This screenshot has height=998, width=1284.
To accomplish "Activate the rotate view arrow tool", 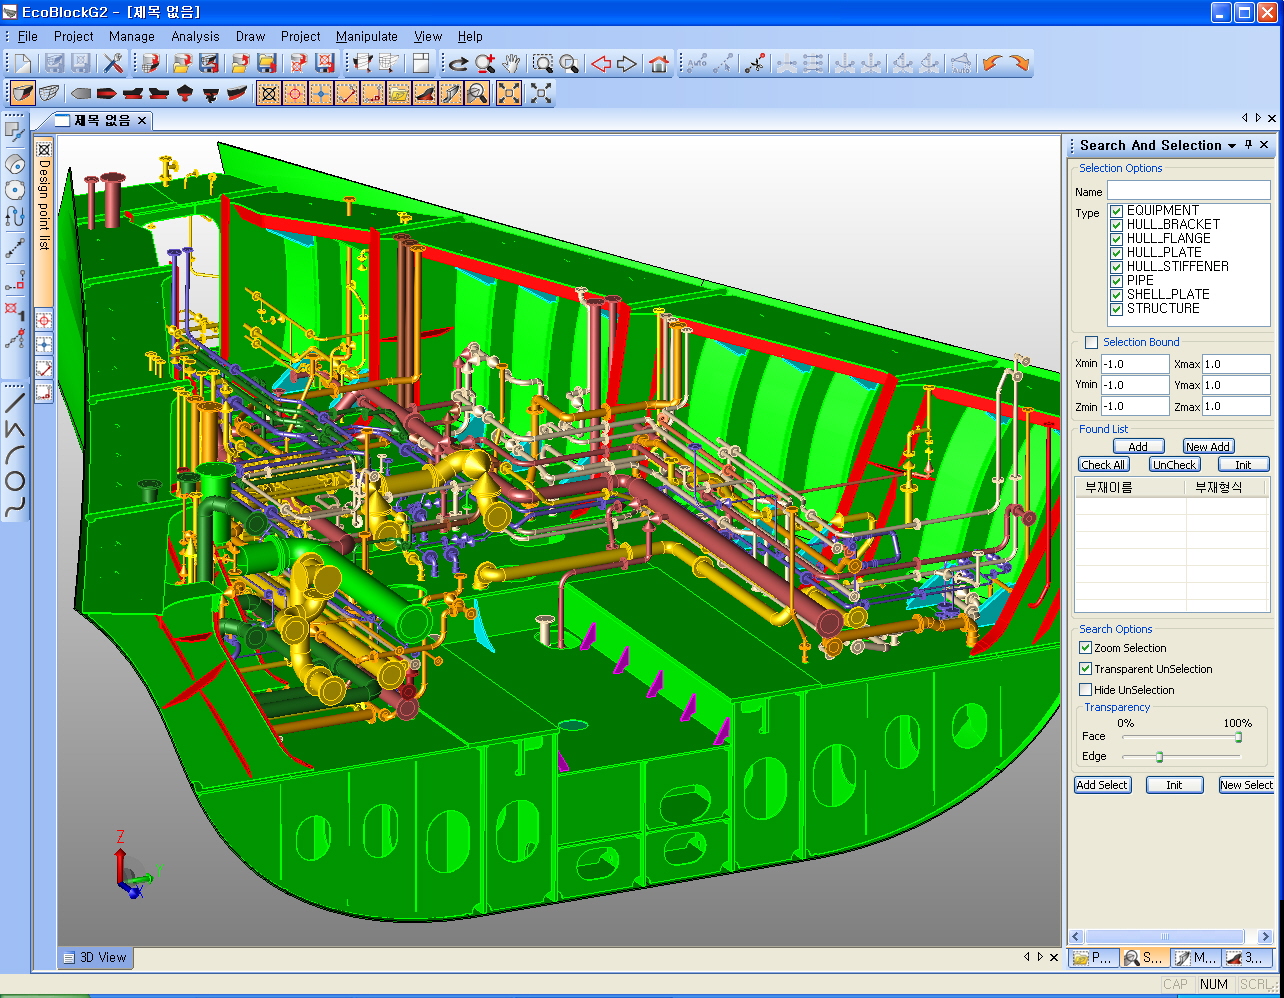I will (x=458, y=63).
